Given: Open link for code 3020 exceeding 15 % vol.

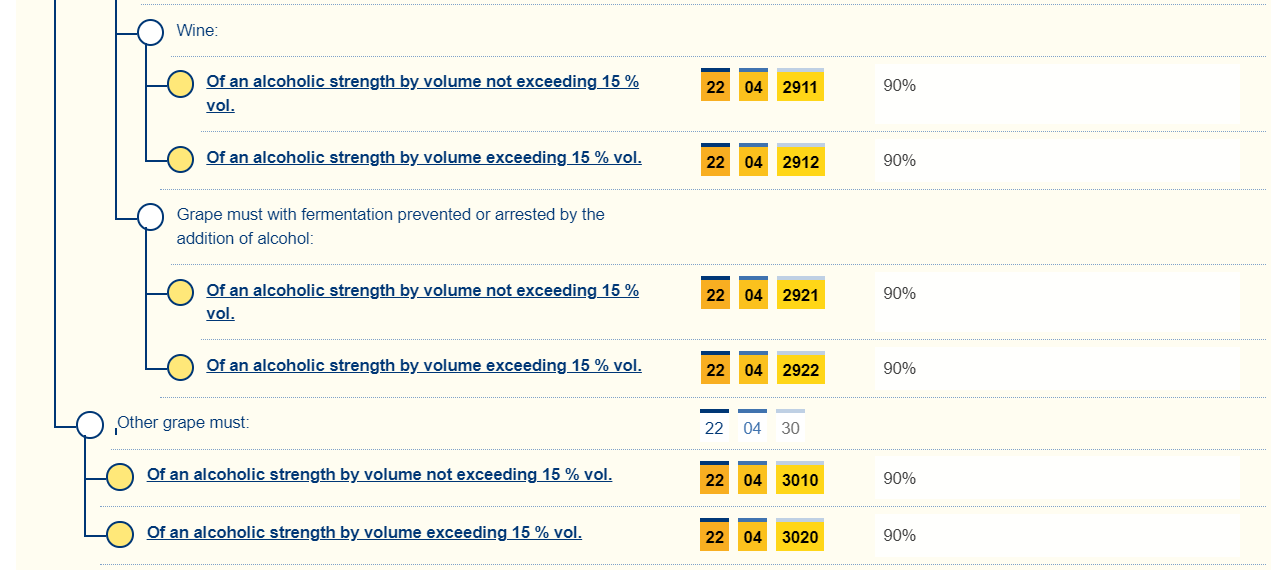Looking at the screenshot, I should click(x=364, y=532).
